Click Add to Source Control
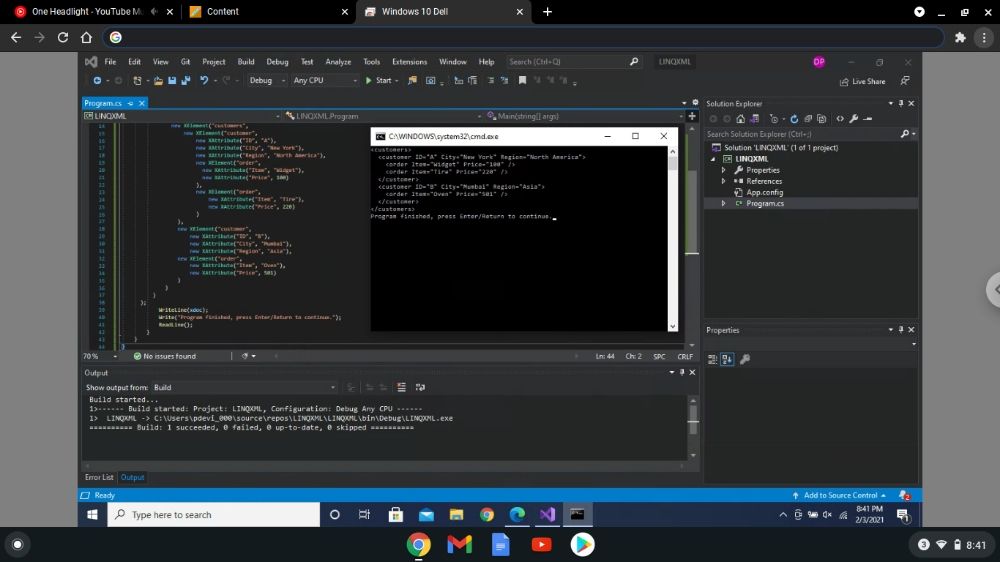Screen dimensions: 1000x562 click(x=839, y=495)
